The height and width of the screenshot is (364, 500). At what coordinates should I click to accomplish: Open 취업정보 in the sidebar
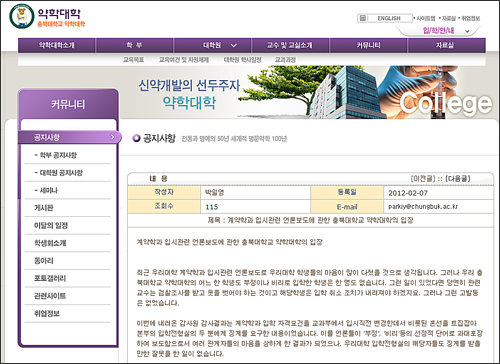[x=47, y=314]
